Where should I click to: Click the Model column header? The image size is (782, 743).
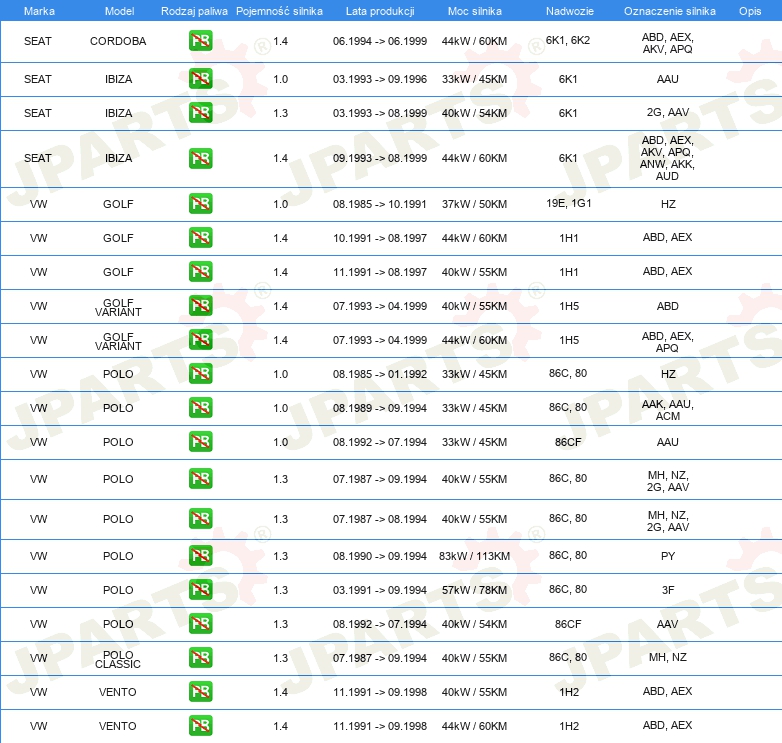119,11
